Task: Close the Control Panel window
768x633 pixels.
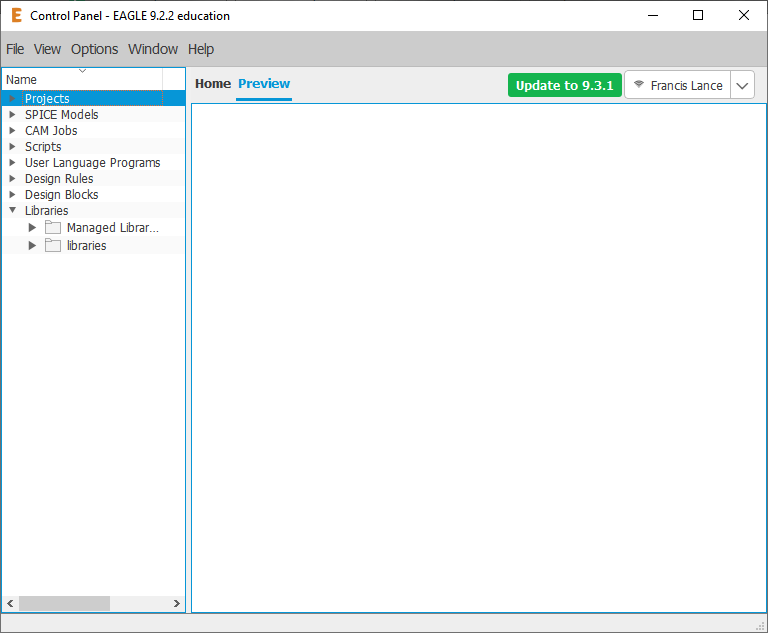Action: 744,15
